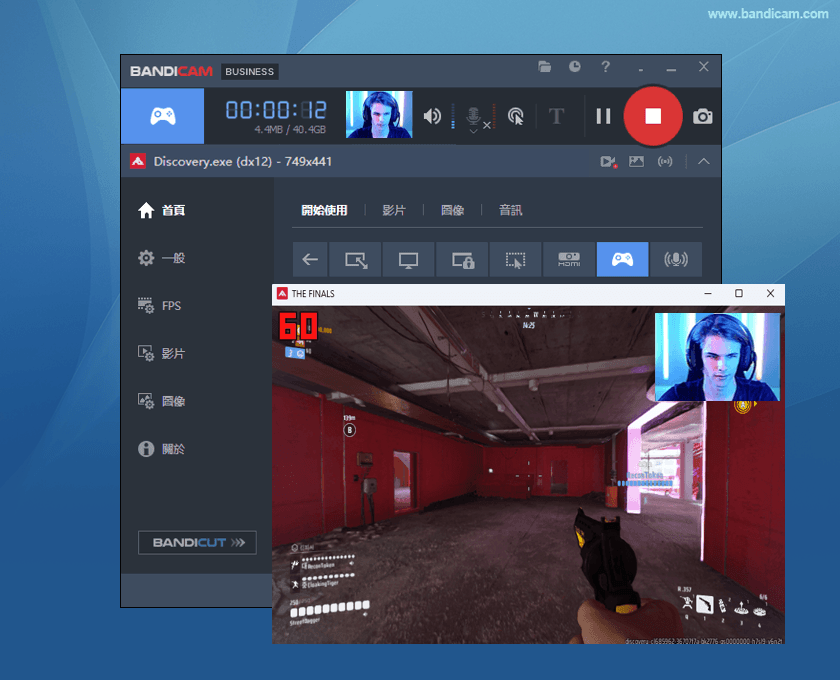
Task: Switch to the 音訊 tab
Action: pos(510,210)
